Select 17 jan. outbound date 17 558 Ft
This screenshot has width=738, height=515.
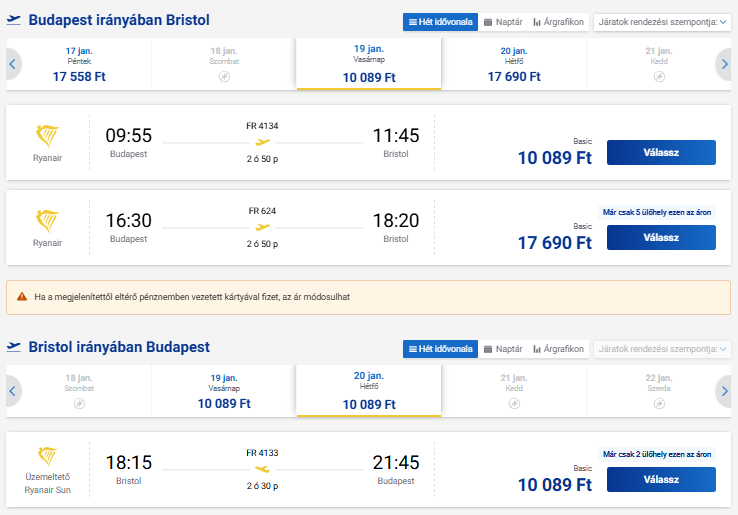point(79,64)
